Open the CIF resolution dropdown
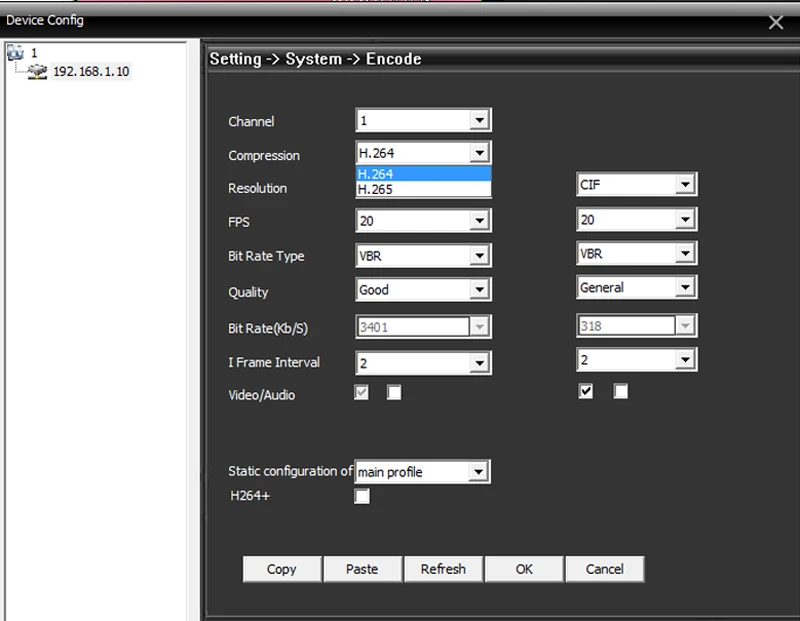The width and height of the screenshot is (800, 621). point(637,184)
